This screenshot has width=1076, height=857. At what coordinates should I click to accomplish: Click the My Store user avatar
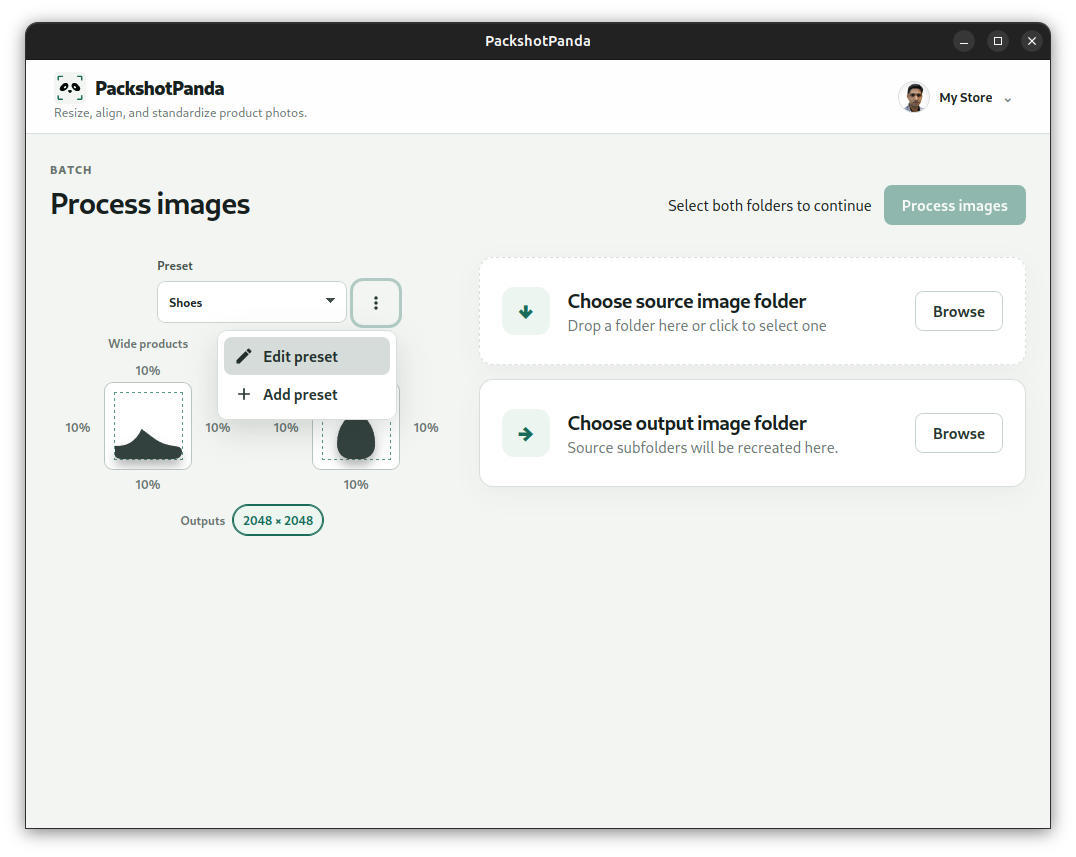tap(914, 97)
